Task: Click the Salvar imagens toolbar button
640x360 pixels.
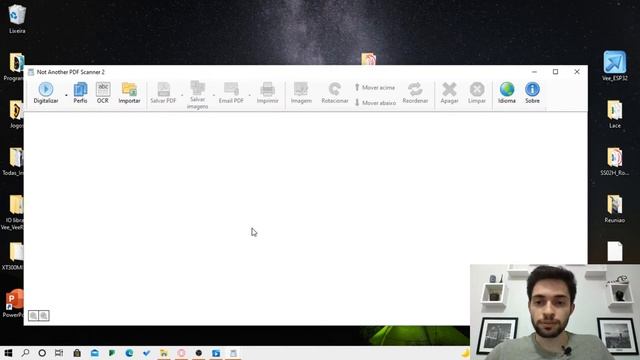Action: [198, 95]
